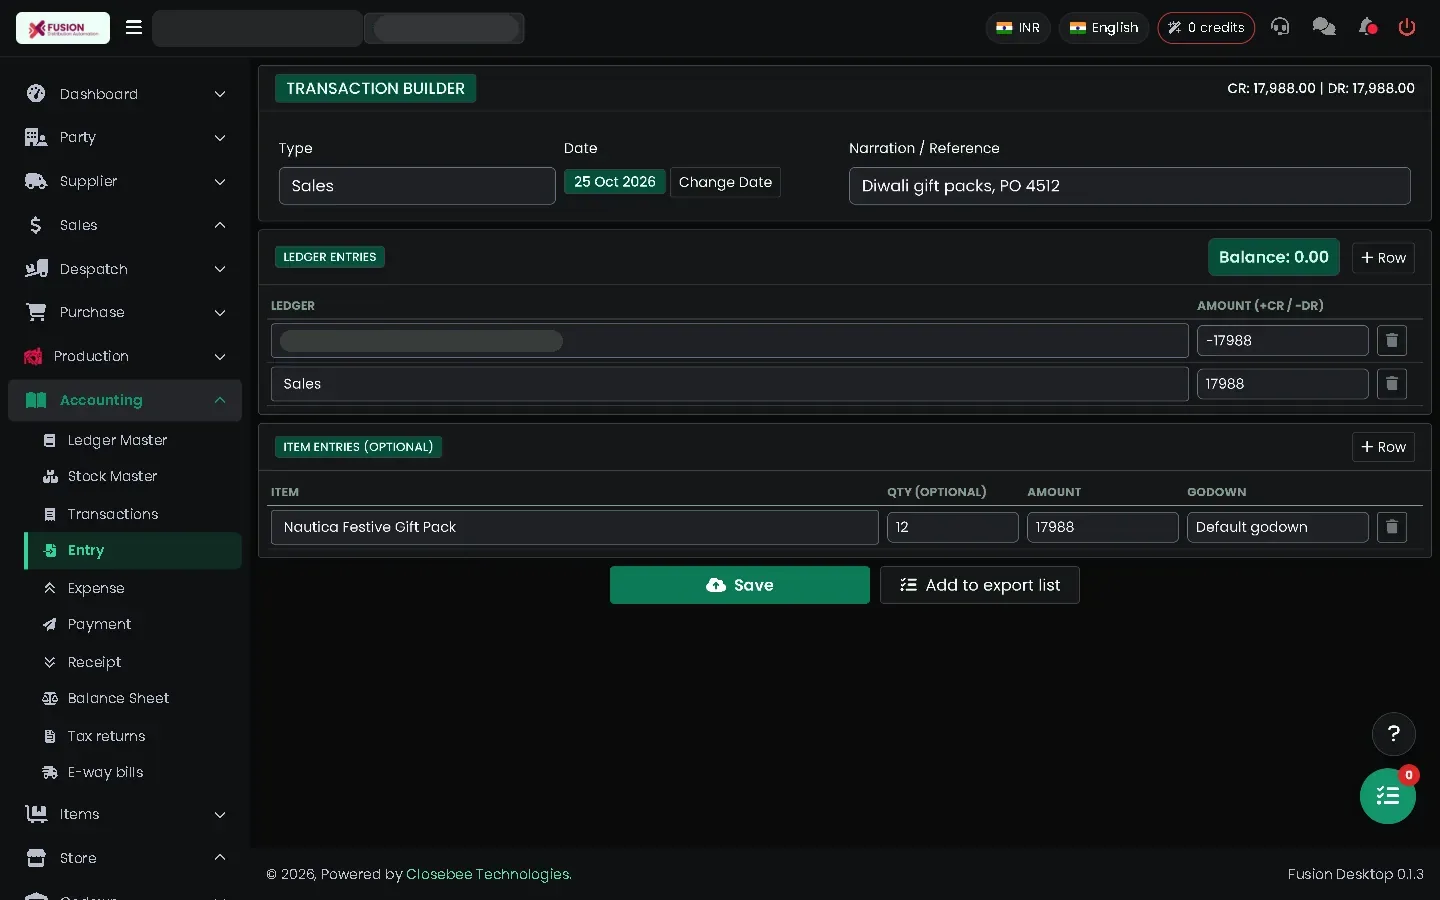View notifications bell icon

[x=1367, y=27]
